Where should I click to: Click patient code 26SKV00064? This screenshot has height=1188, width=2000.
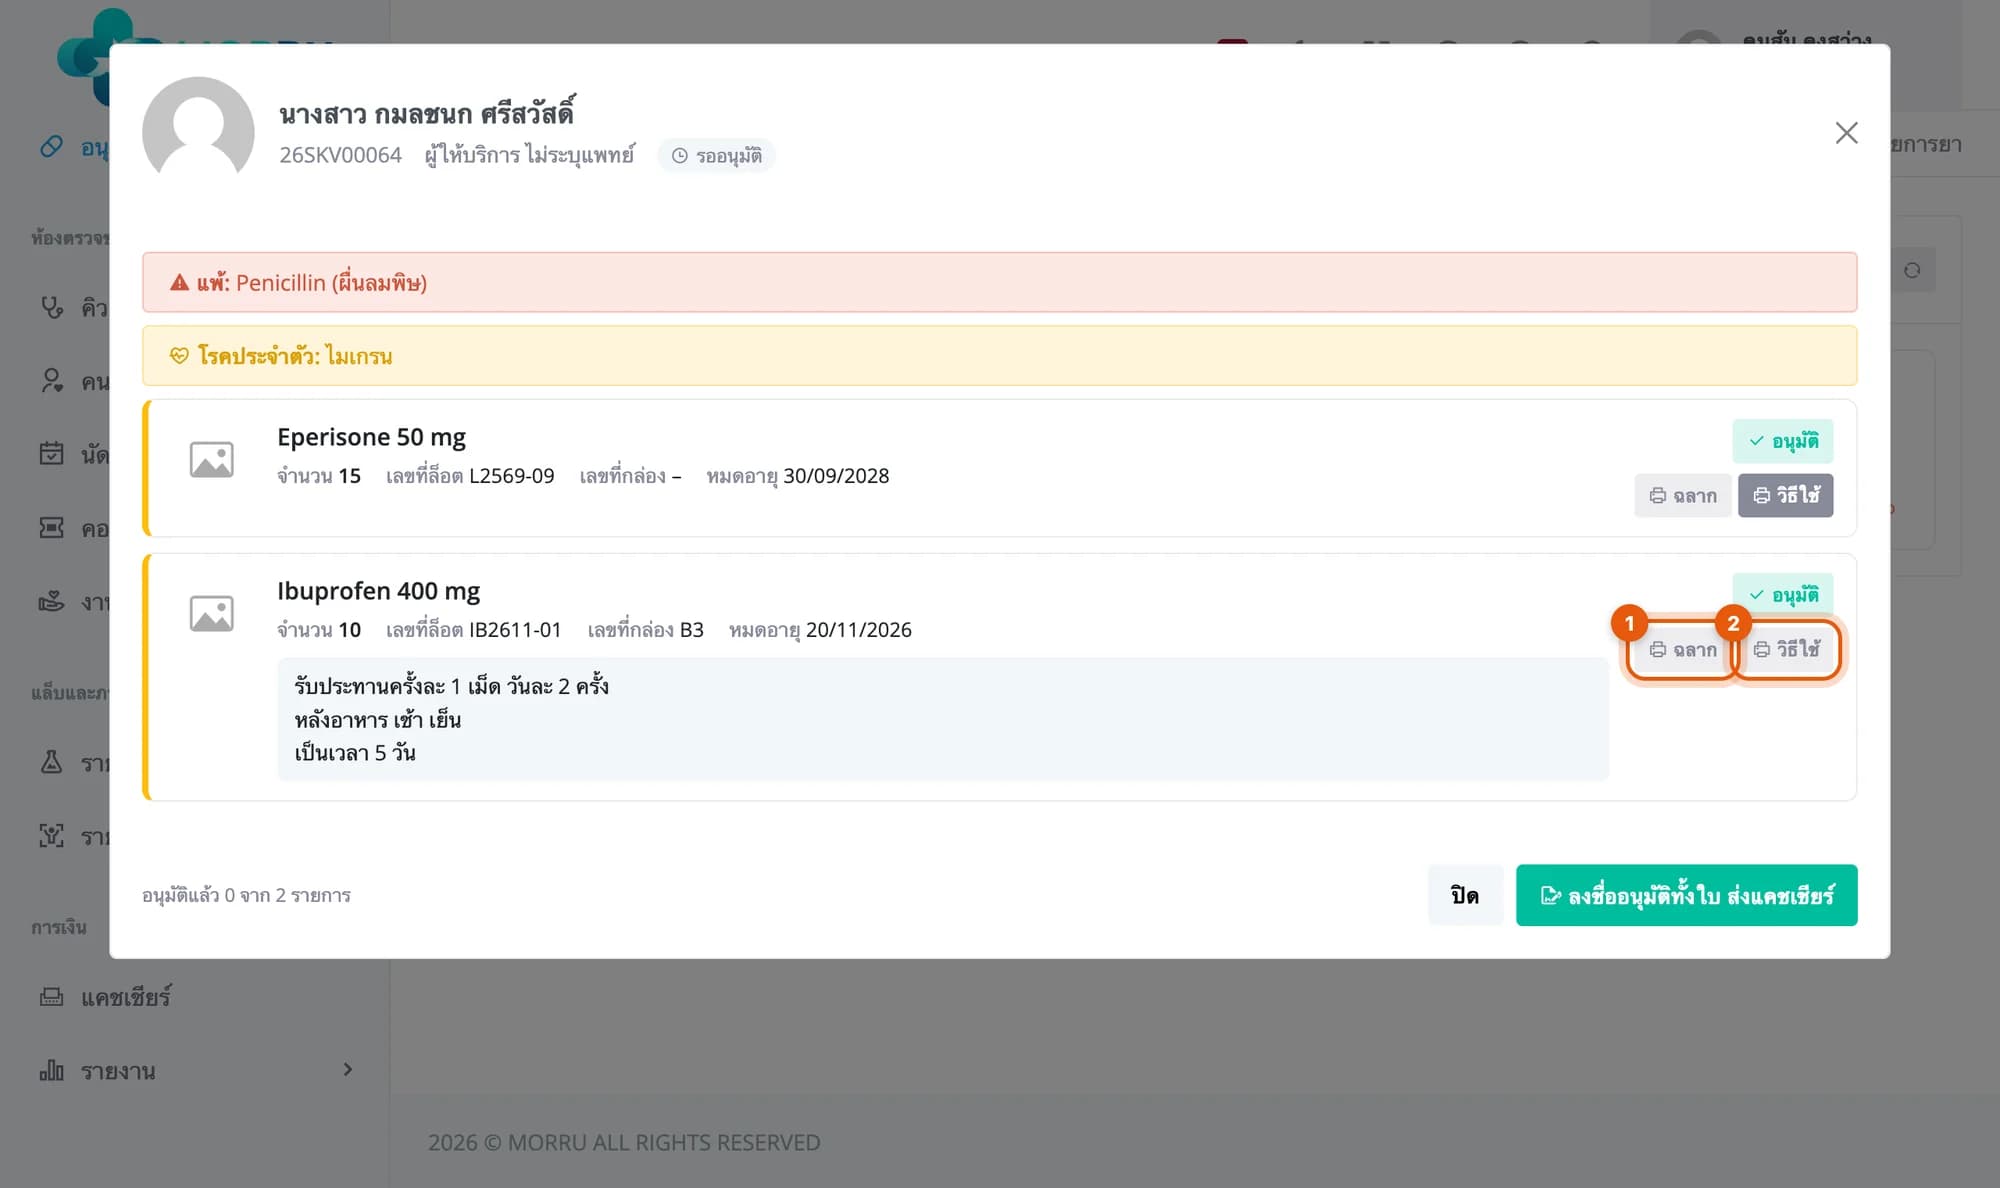[340, 155]
